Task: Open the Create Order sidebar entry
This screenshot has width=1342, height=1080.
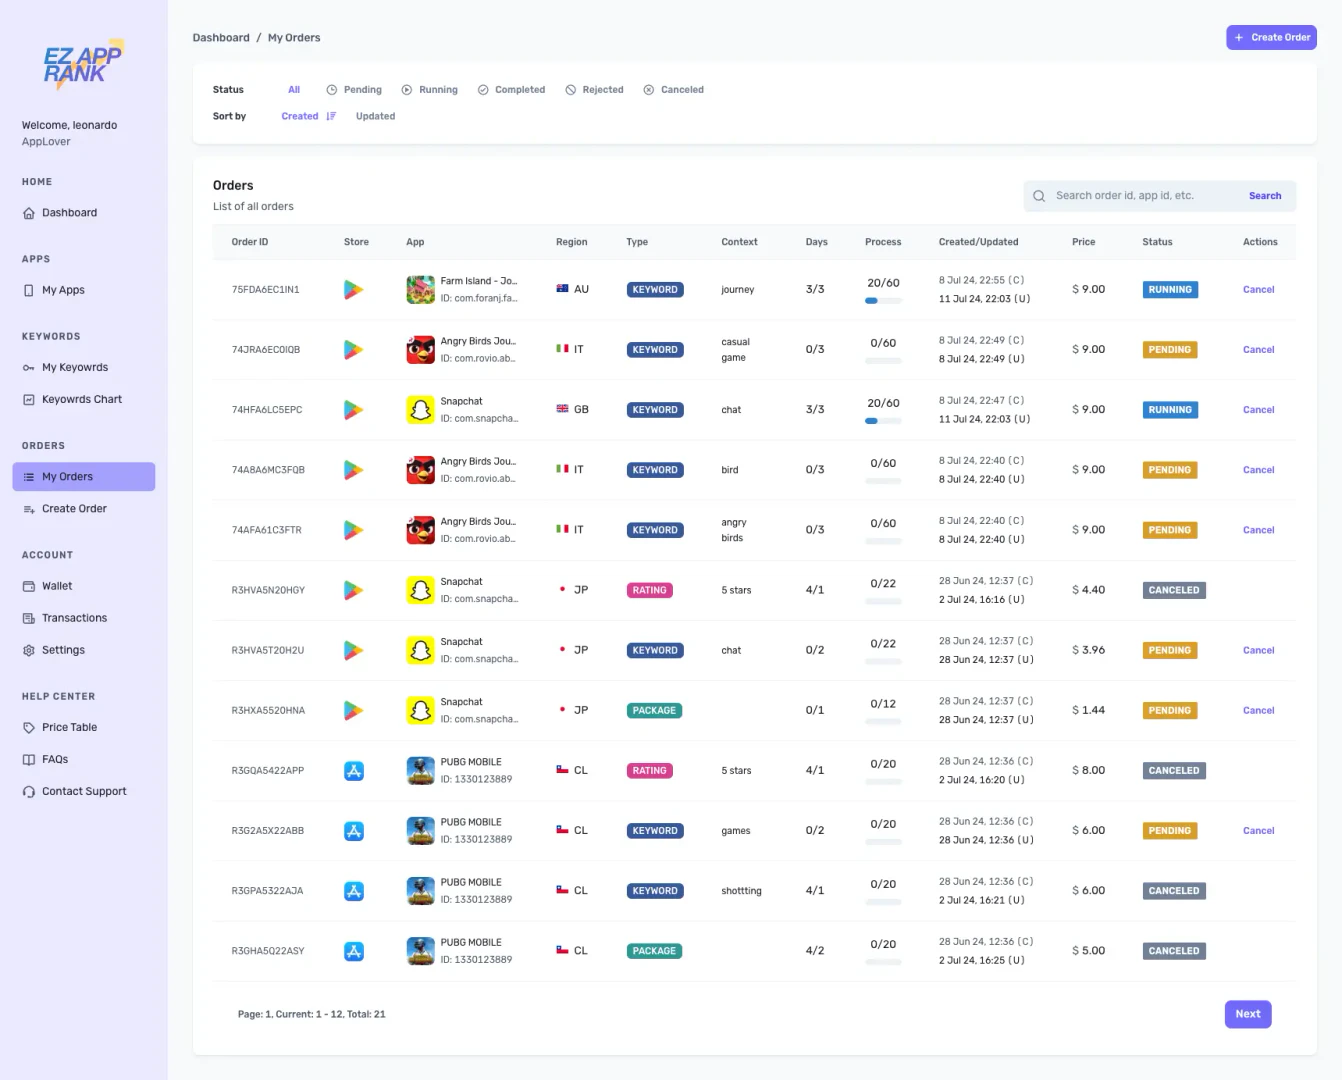Action: [x=72, y=508]
